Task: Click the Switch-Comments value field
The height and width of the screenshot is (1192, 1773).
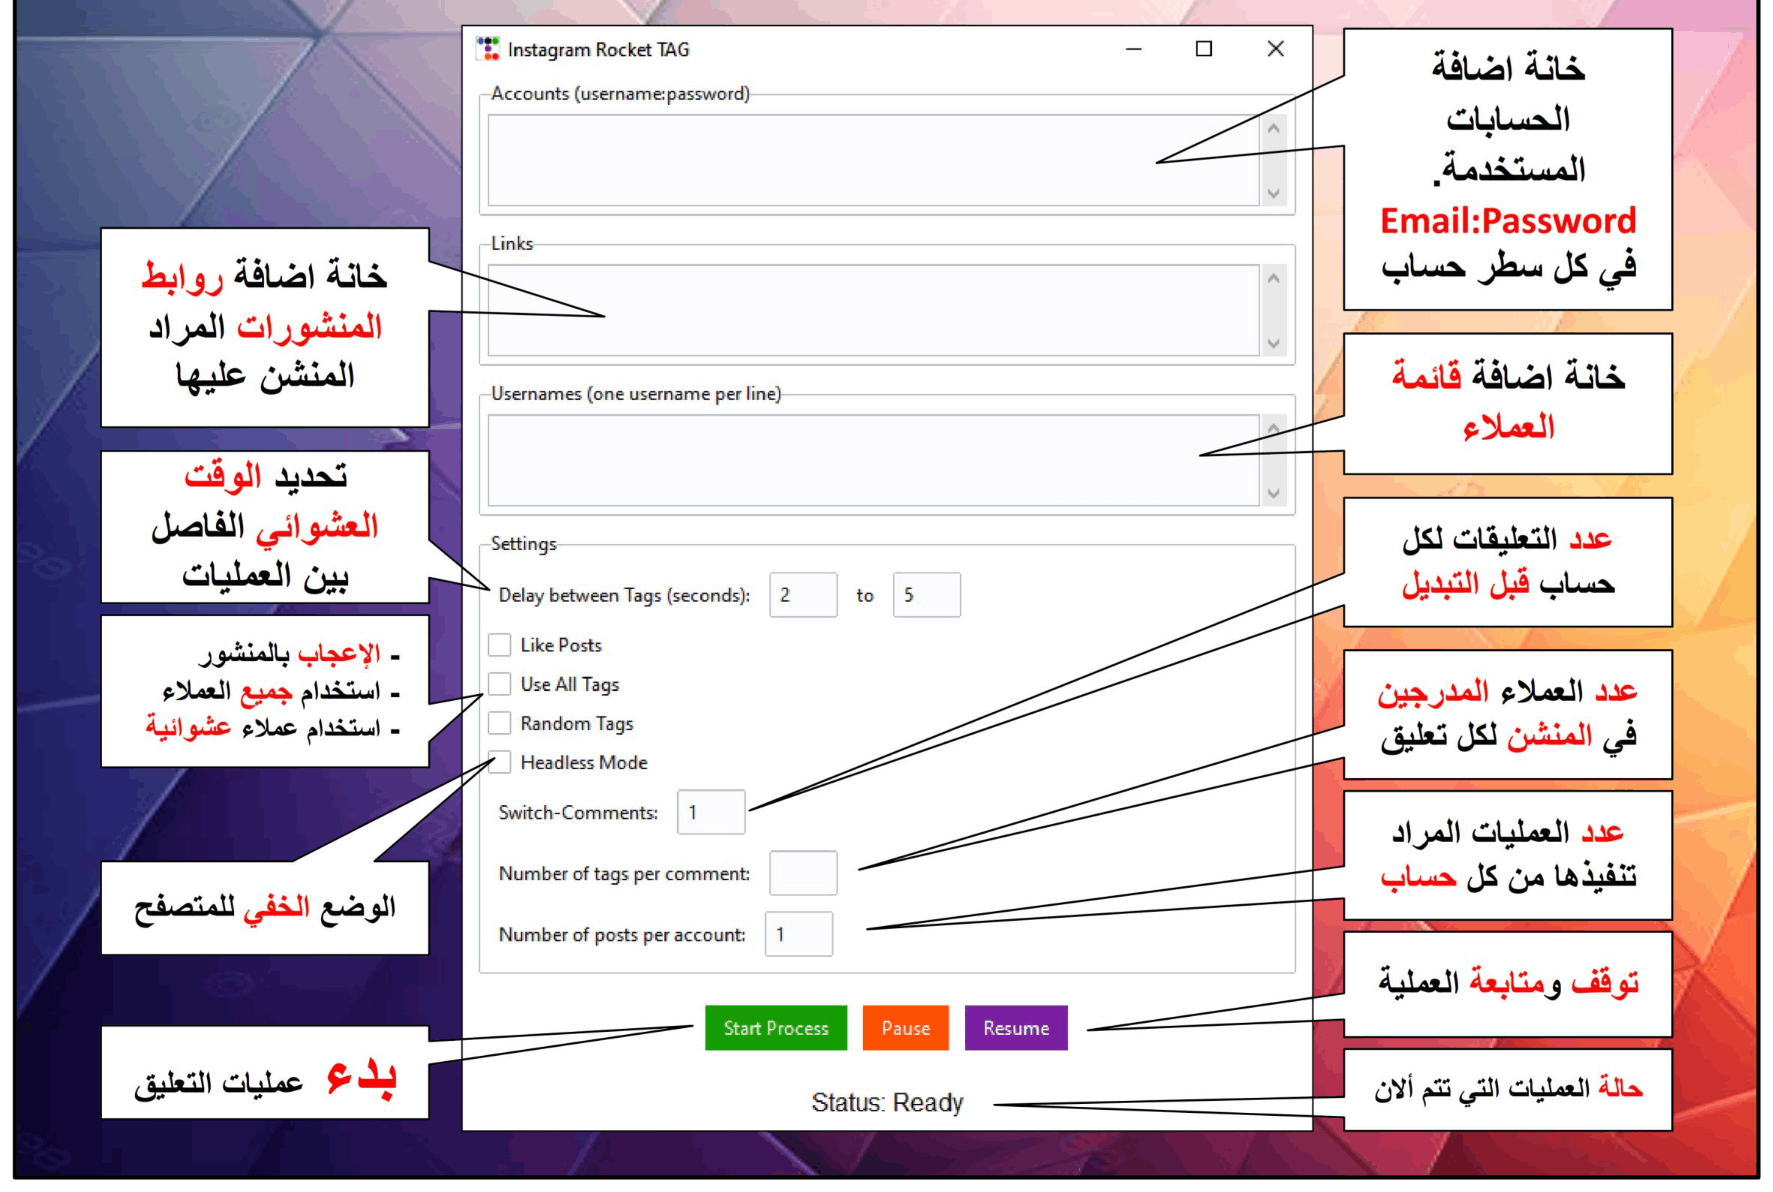Action: [x=711, y=812]
